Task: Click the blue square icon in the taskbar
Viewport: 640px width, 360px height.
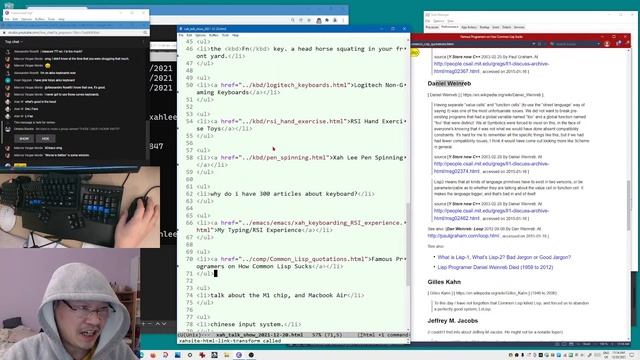Action: click(x=178, y=355)
